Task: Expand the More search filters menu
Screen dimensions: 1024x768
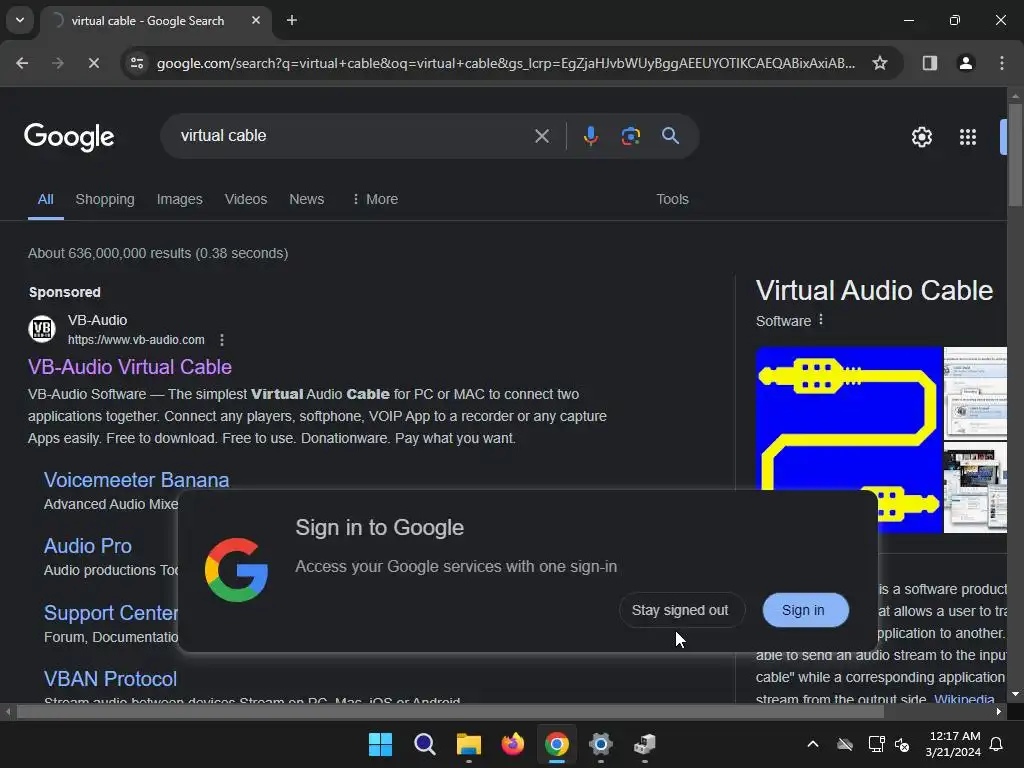Action: click(x=374, y=199)
